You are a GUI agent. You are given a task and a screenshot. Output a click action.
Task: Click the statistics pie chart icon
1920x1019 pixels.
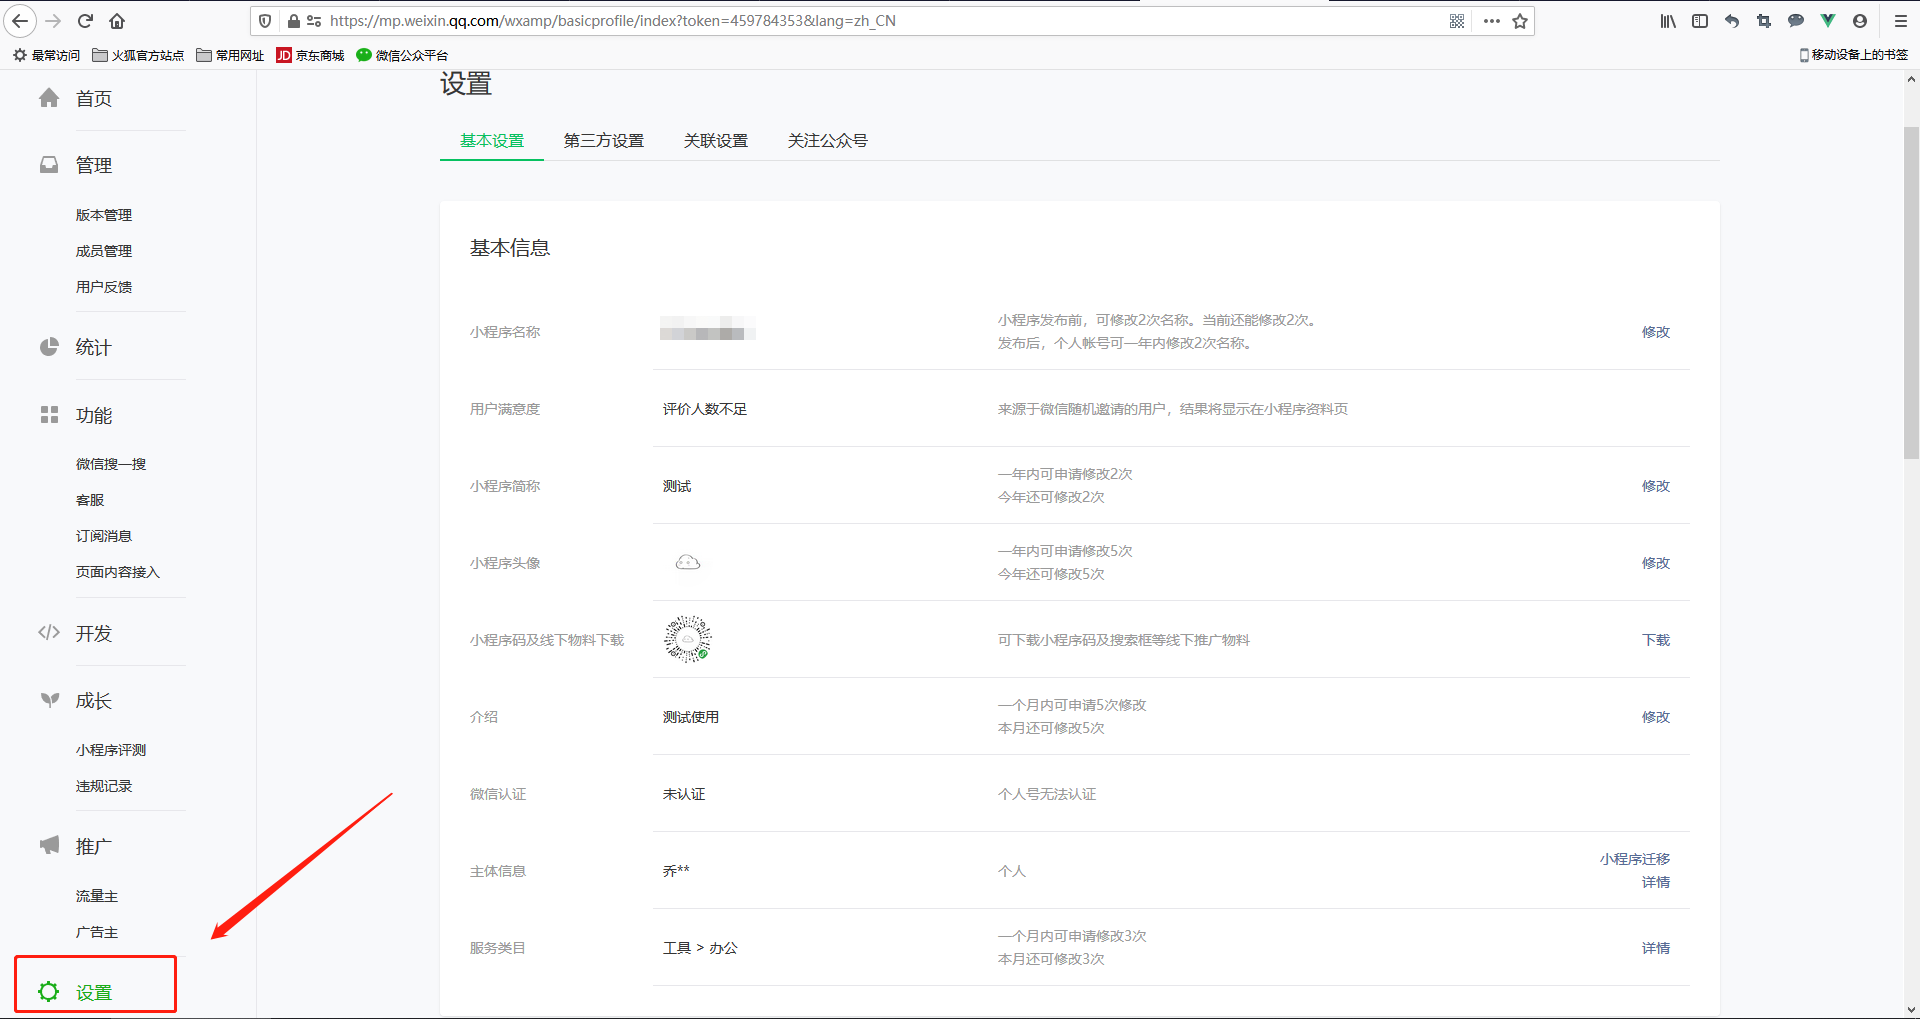(49, 347)
